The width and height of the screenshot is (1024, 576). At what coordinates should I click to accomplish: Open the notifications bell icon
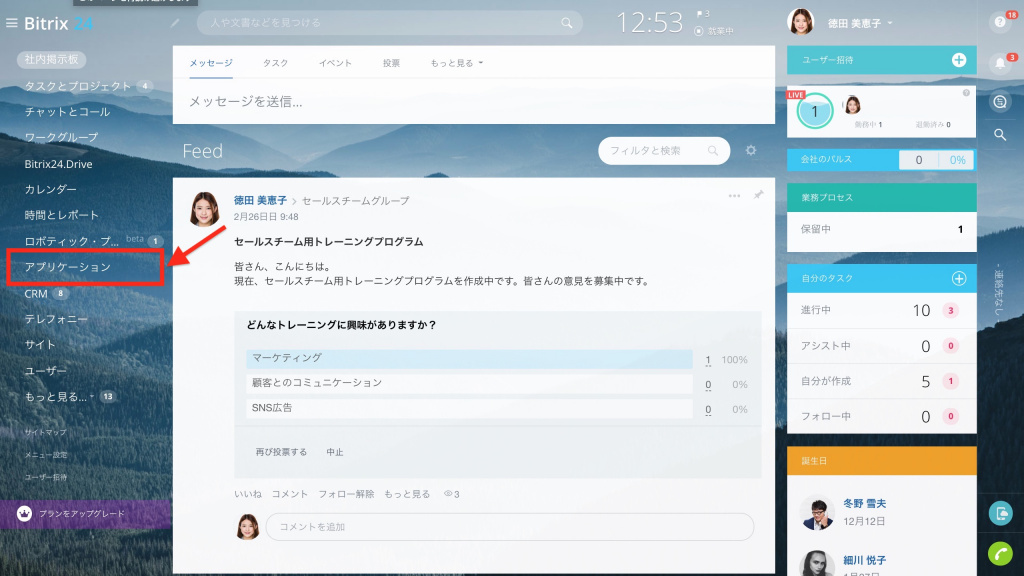pos(1000,63)
